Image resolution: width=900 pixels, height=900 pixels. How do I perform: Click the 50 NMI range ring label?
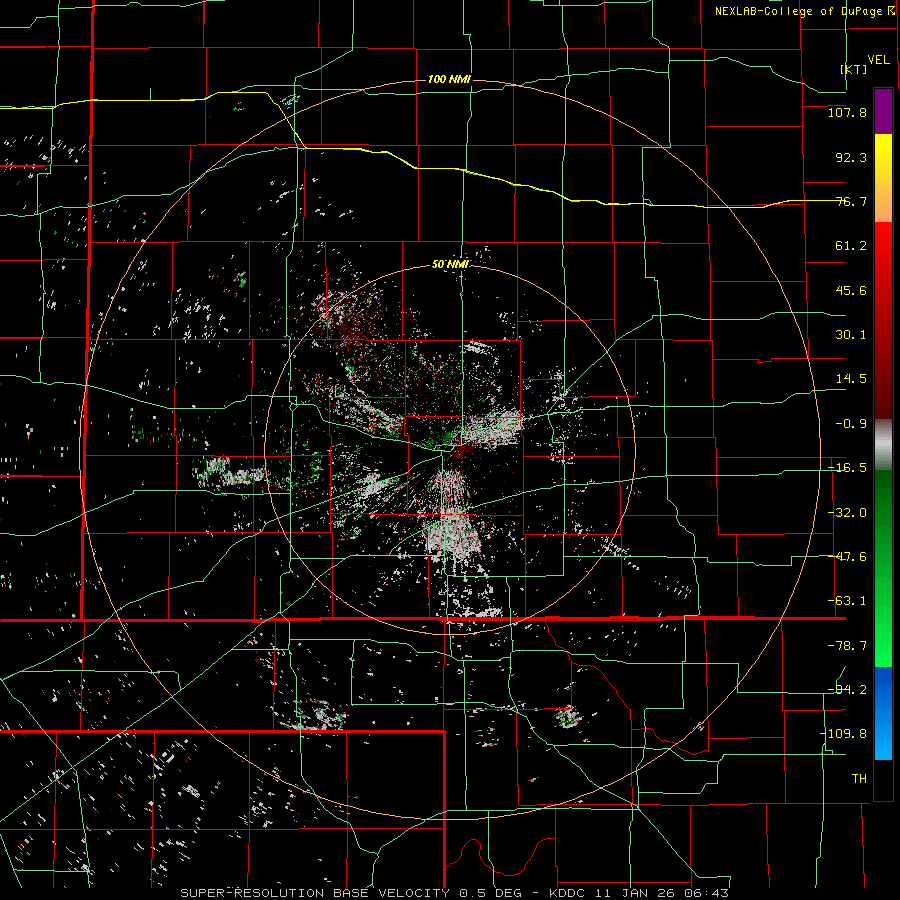[x=451, y=265]
